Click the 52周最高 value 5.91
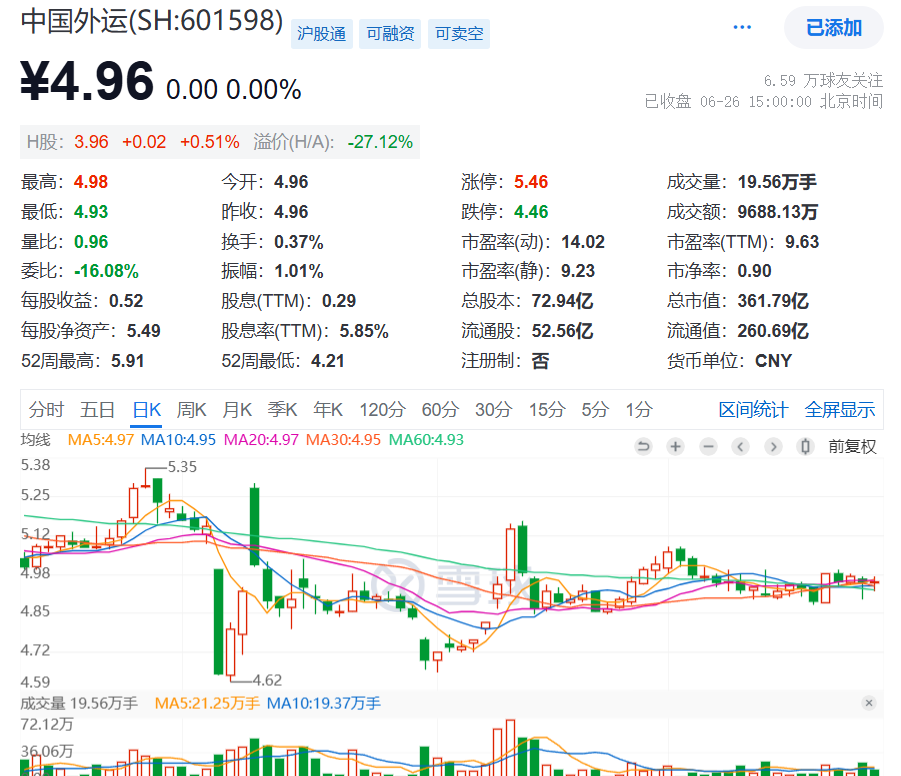This screenshot has width=901, height=776. tap(128, 361)
